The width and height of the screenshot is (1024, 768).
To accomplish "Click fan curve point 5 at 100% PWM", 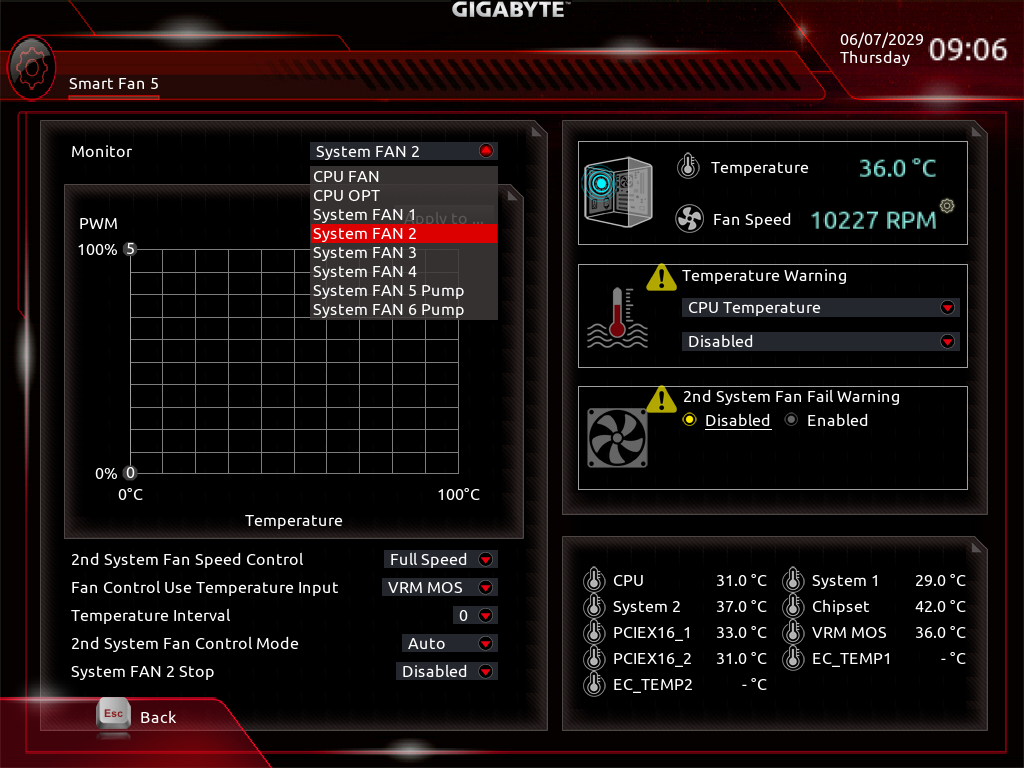I will 131,249.
